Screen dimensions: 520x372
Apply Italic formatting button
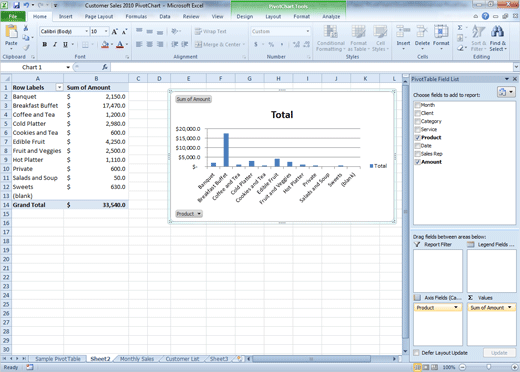point(55,44)
